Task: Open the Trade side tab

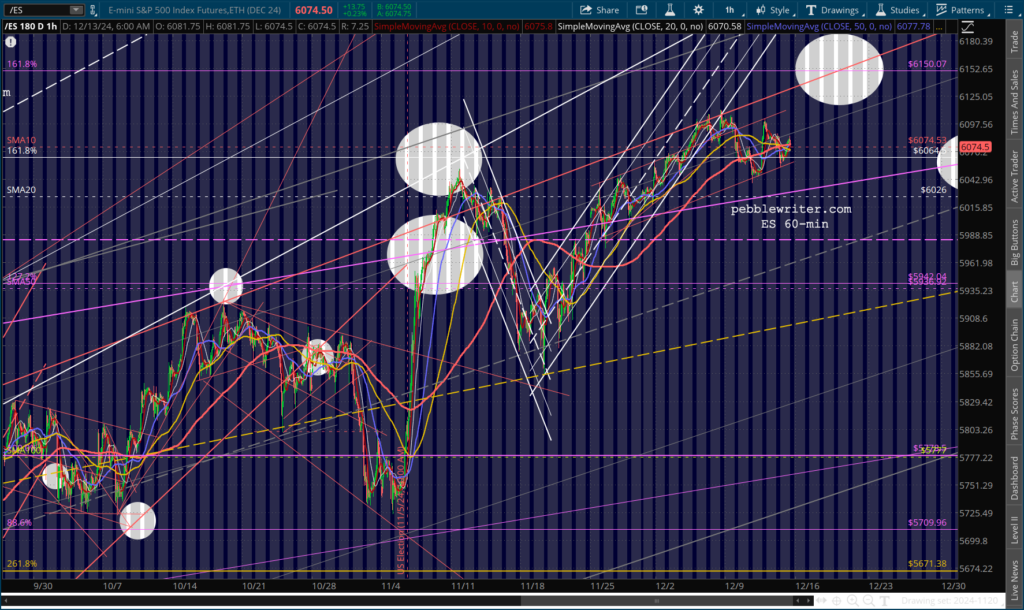Action: pos(1014,41)
